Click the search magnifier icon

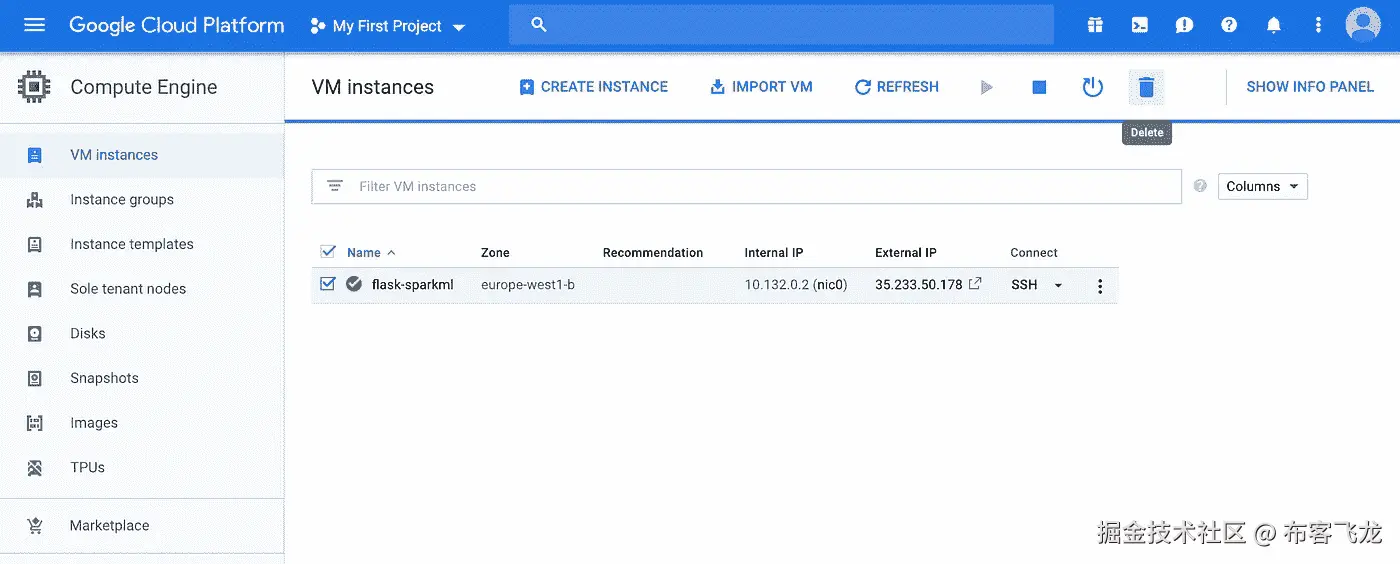[539, 25]
